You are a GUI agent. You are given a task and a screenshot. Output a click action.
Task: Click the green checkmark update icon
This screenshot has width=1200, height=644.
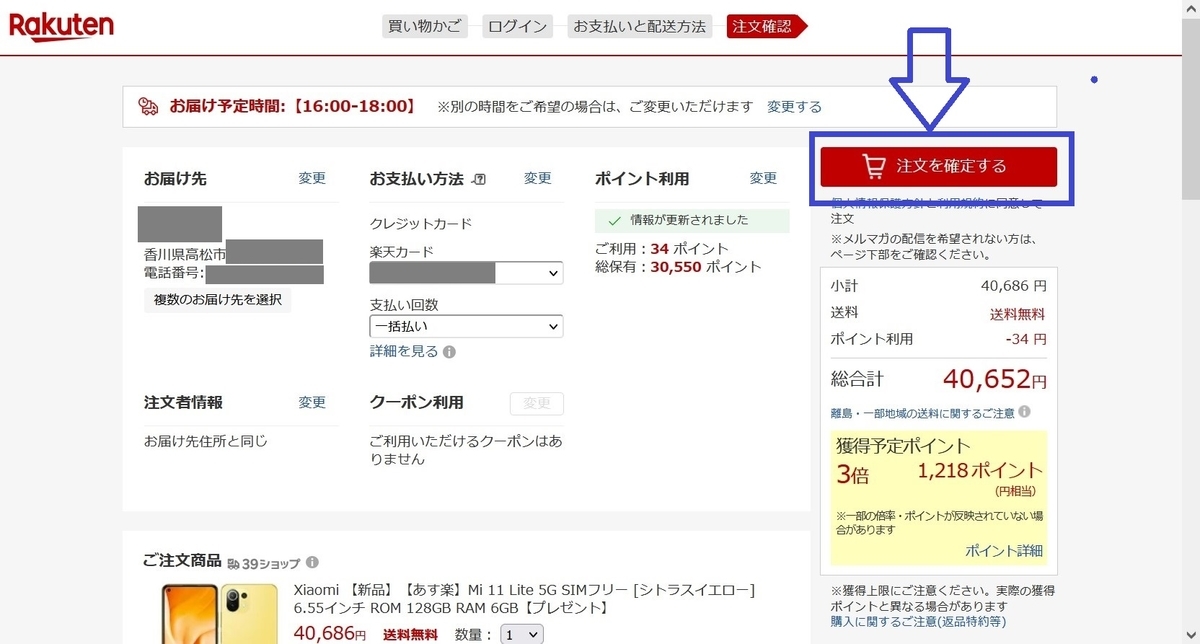tap(614, 220)
